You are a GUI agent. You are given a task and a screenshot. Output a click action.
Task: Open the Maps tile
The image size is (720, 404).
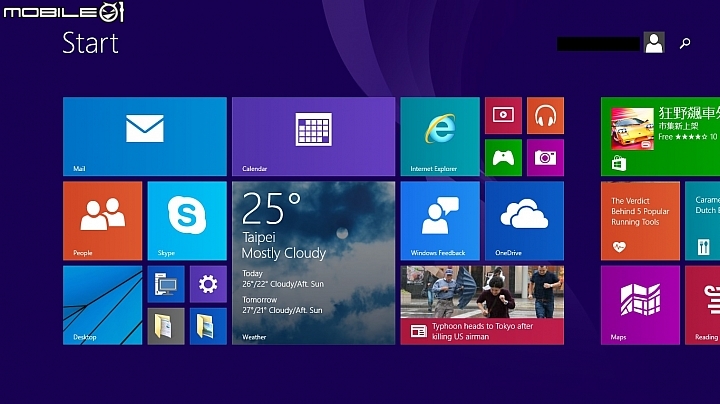(640, 305)
